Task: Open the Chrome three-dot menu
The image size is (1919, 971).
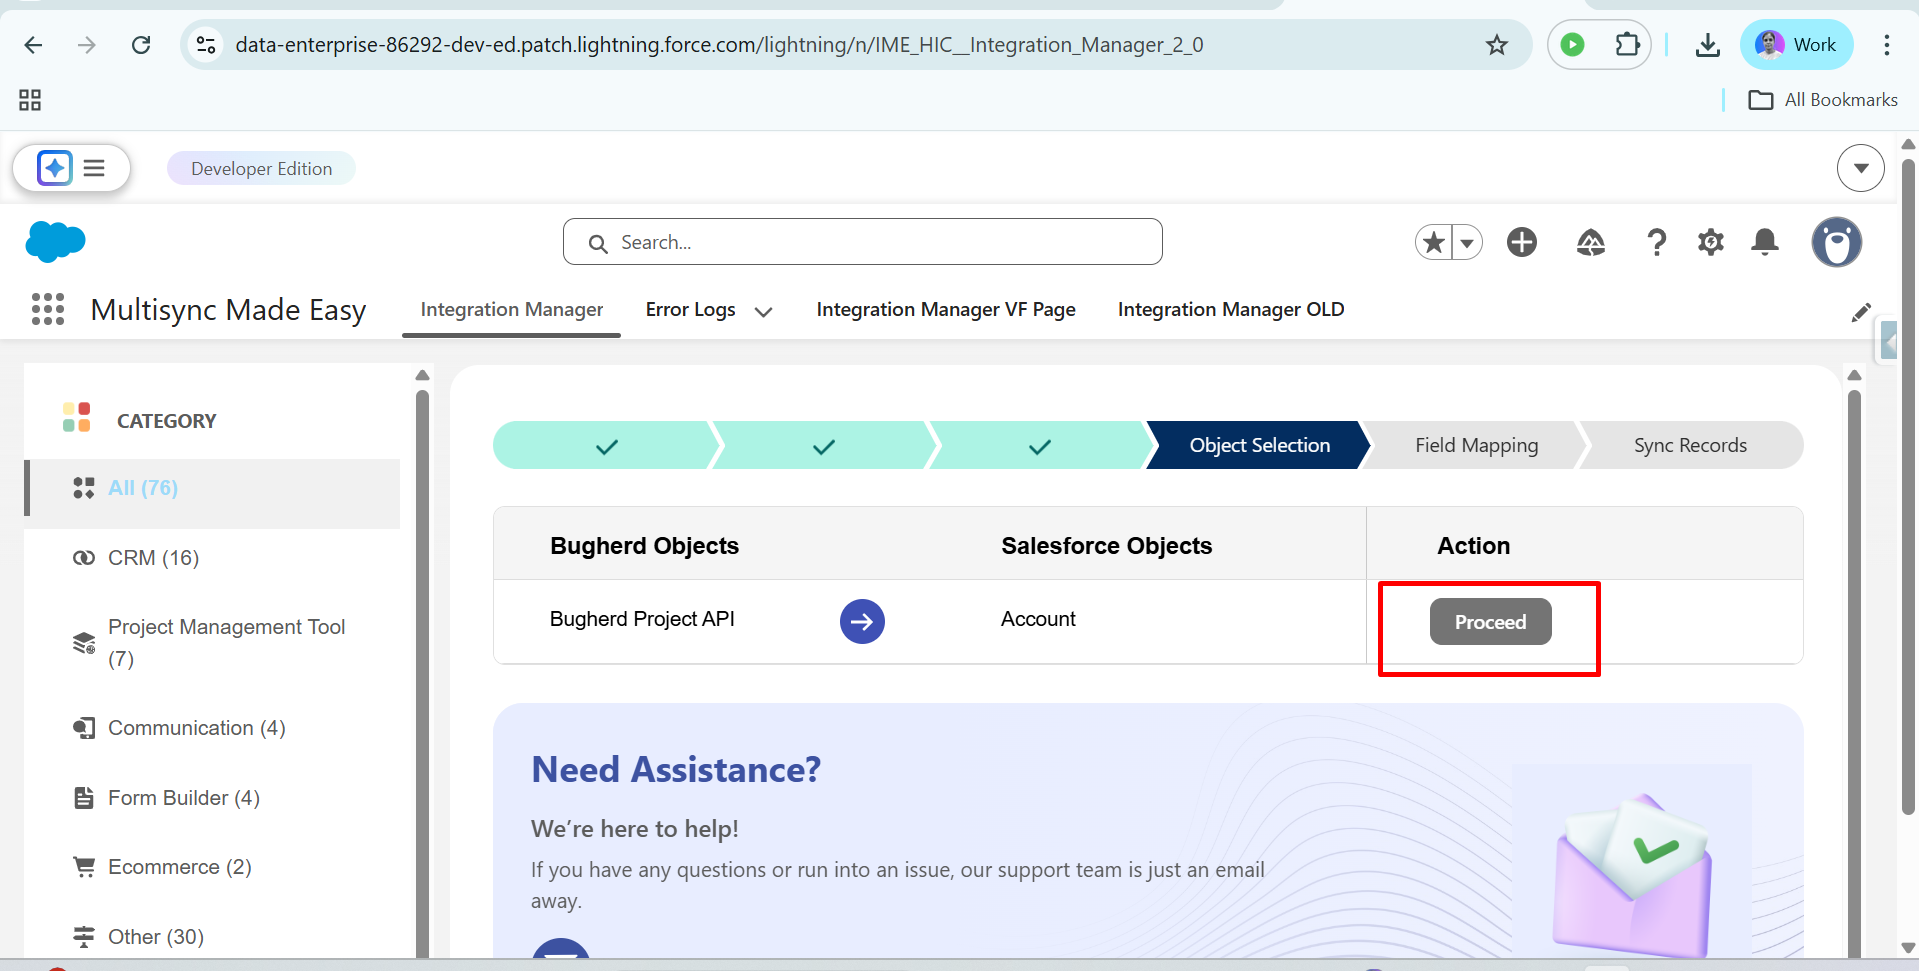Action: click(1886, 45)
